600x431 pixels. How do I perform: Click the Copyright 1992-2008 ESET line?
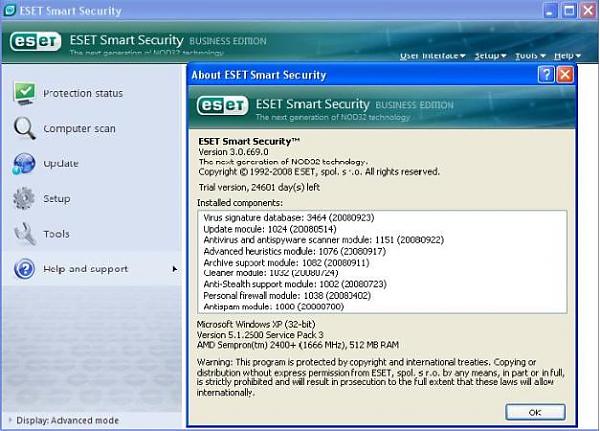(x=319, y=172)
